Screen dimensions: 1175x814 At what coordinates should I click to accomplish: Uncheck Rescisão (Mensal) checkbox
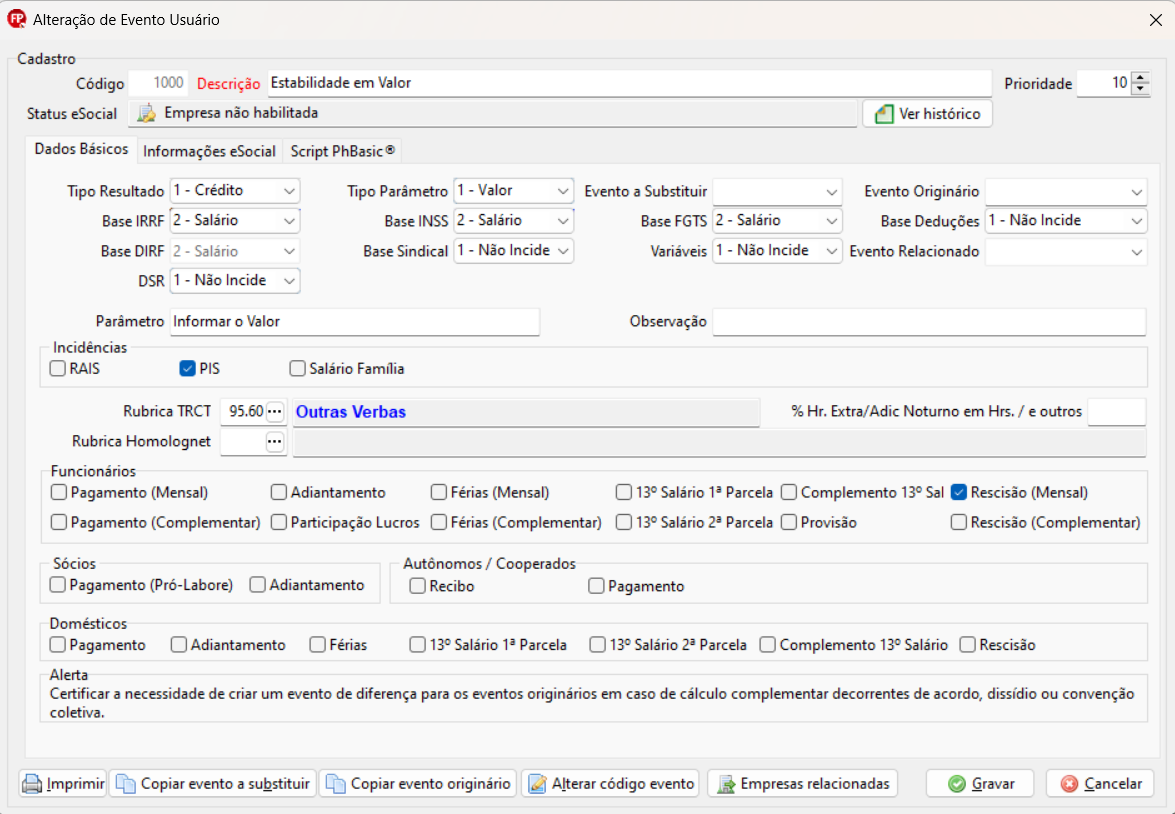point(958,492)
